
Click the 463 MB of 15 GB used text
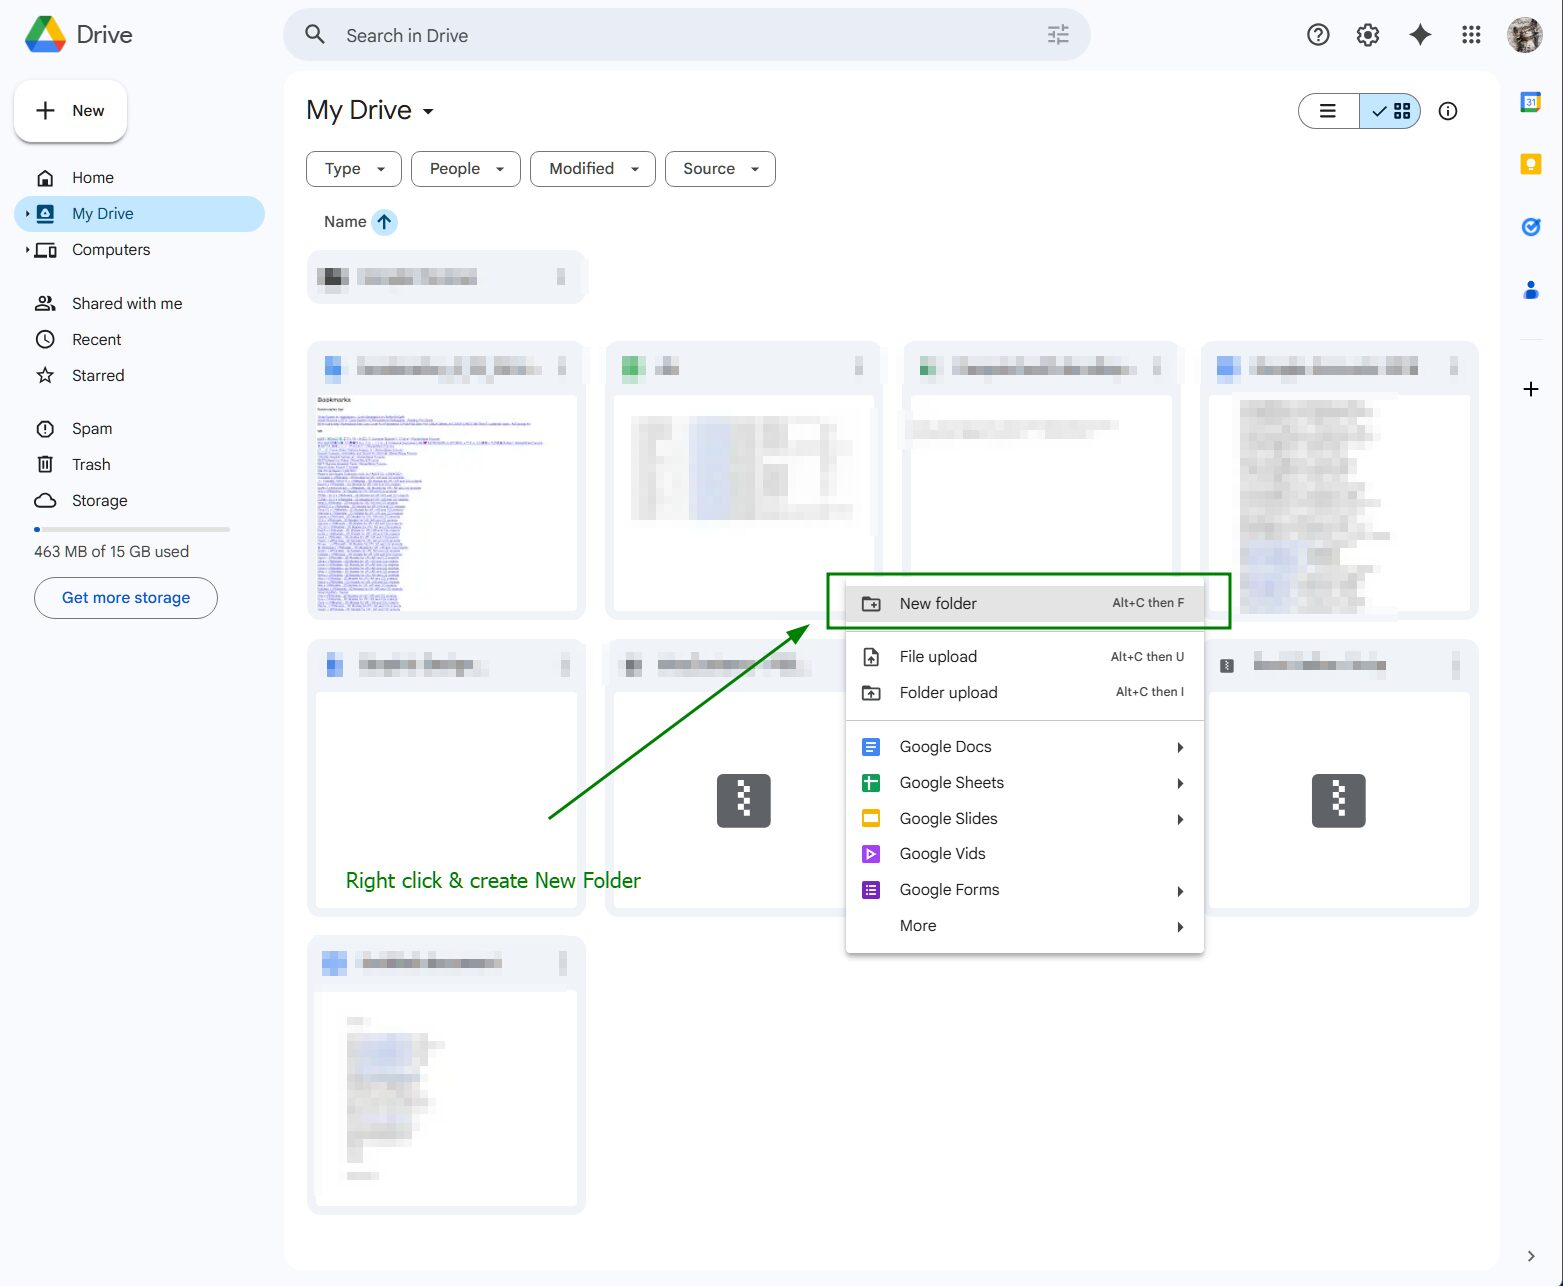coord(112,552)
